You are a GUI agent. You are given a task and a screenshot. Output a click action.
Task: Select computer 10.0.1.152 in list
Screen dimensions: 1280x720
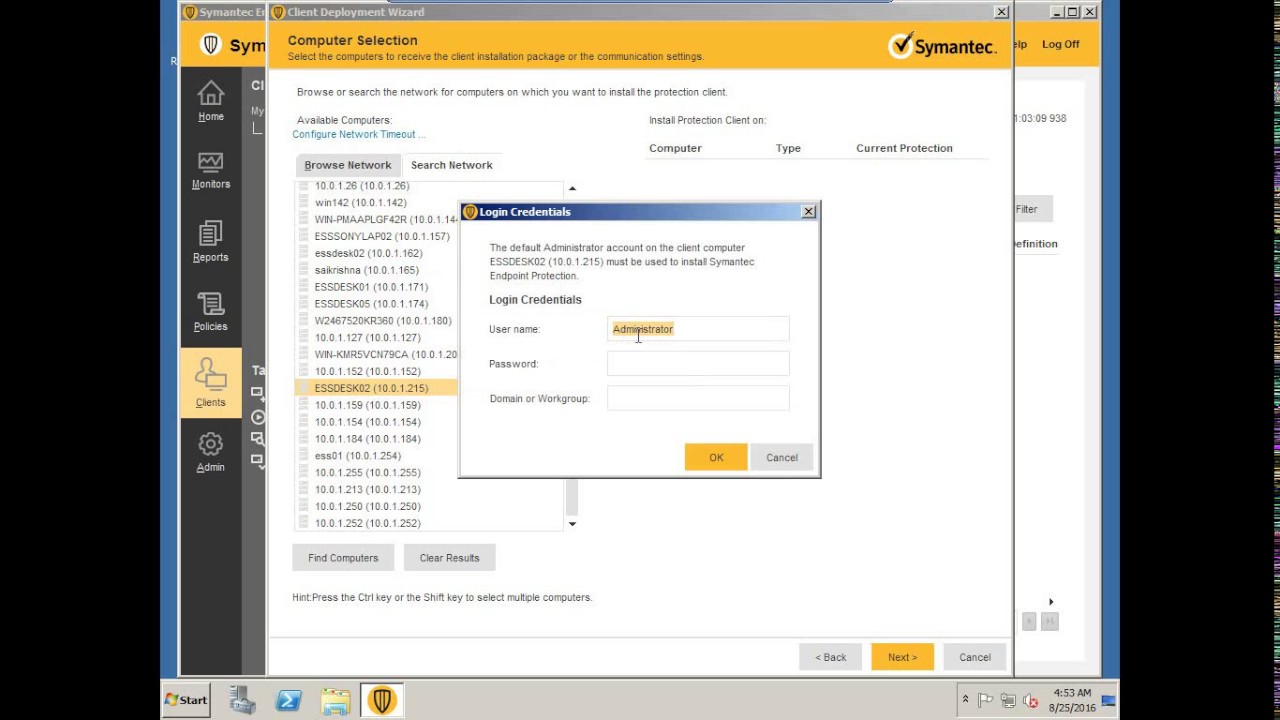(367, 371)
